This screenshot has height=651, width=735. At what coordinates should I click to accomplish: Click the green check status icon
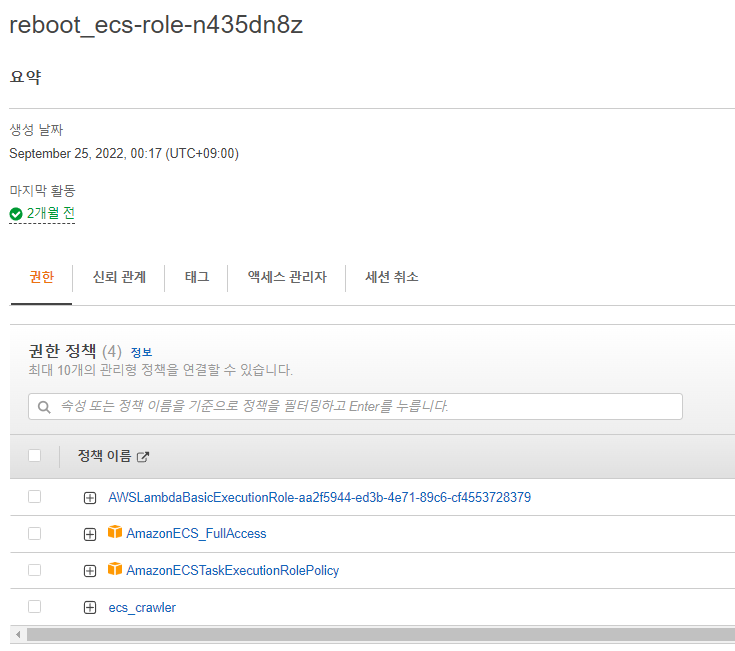[x=16, y=214]
